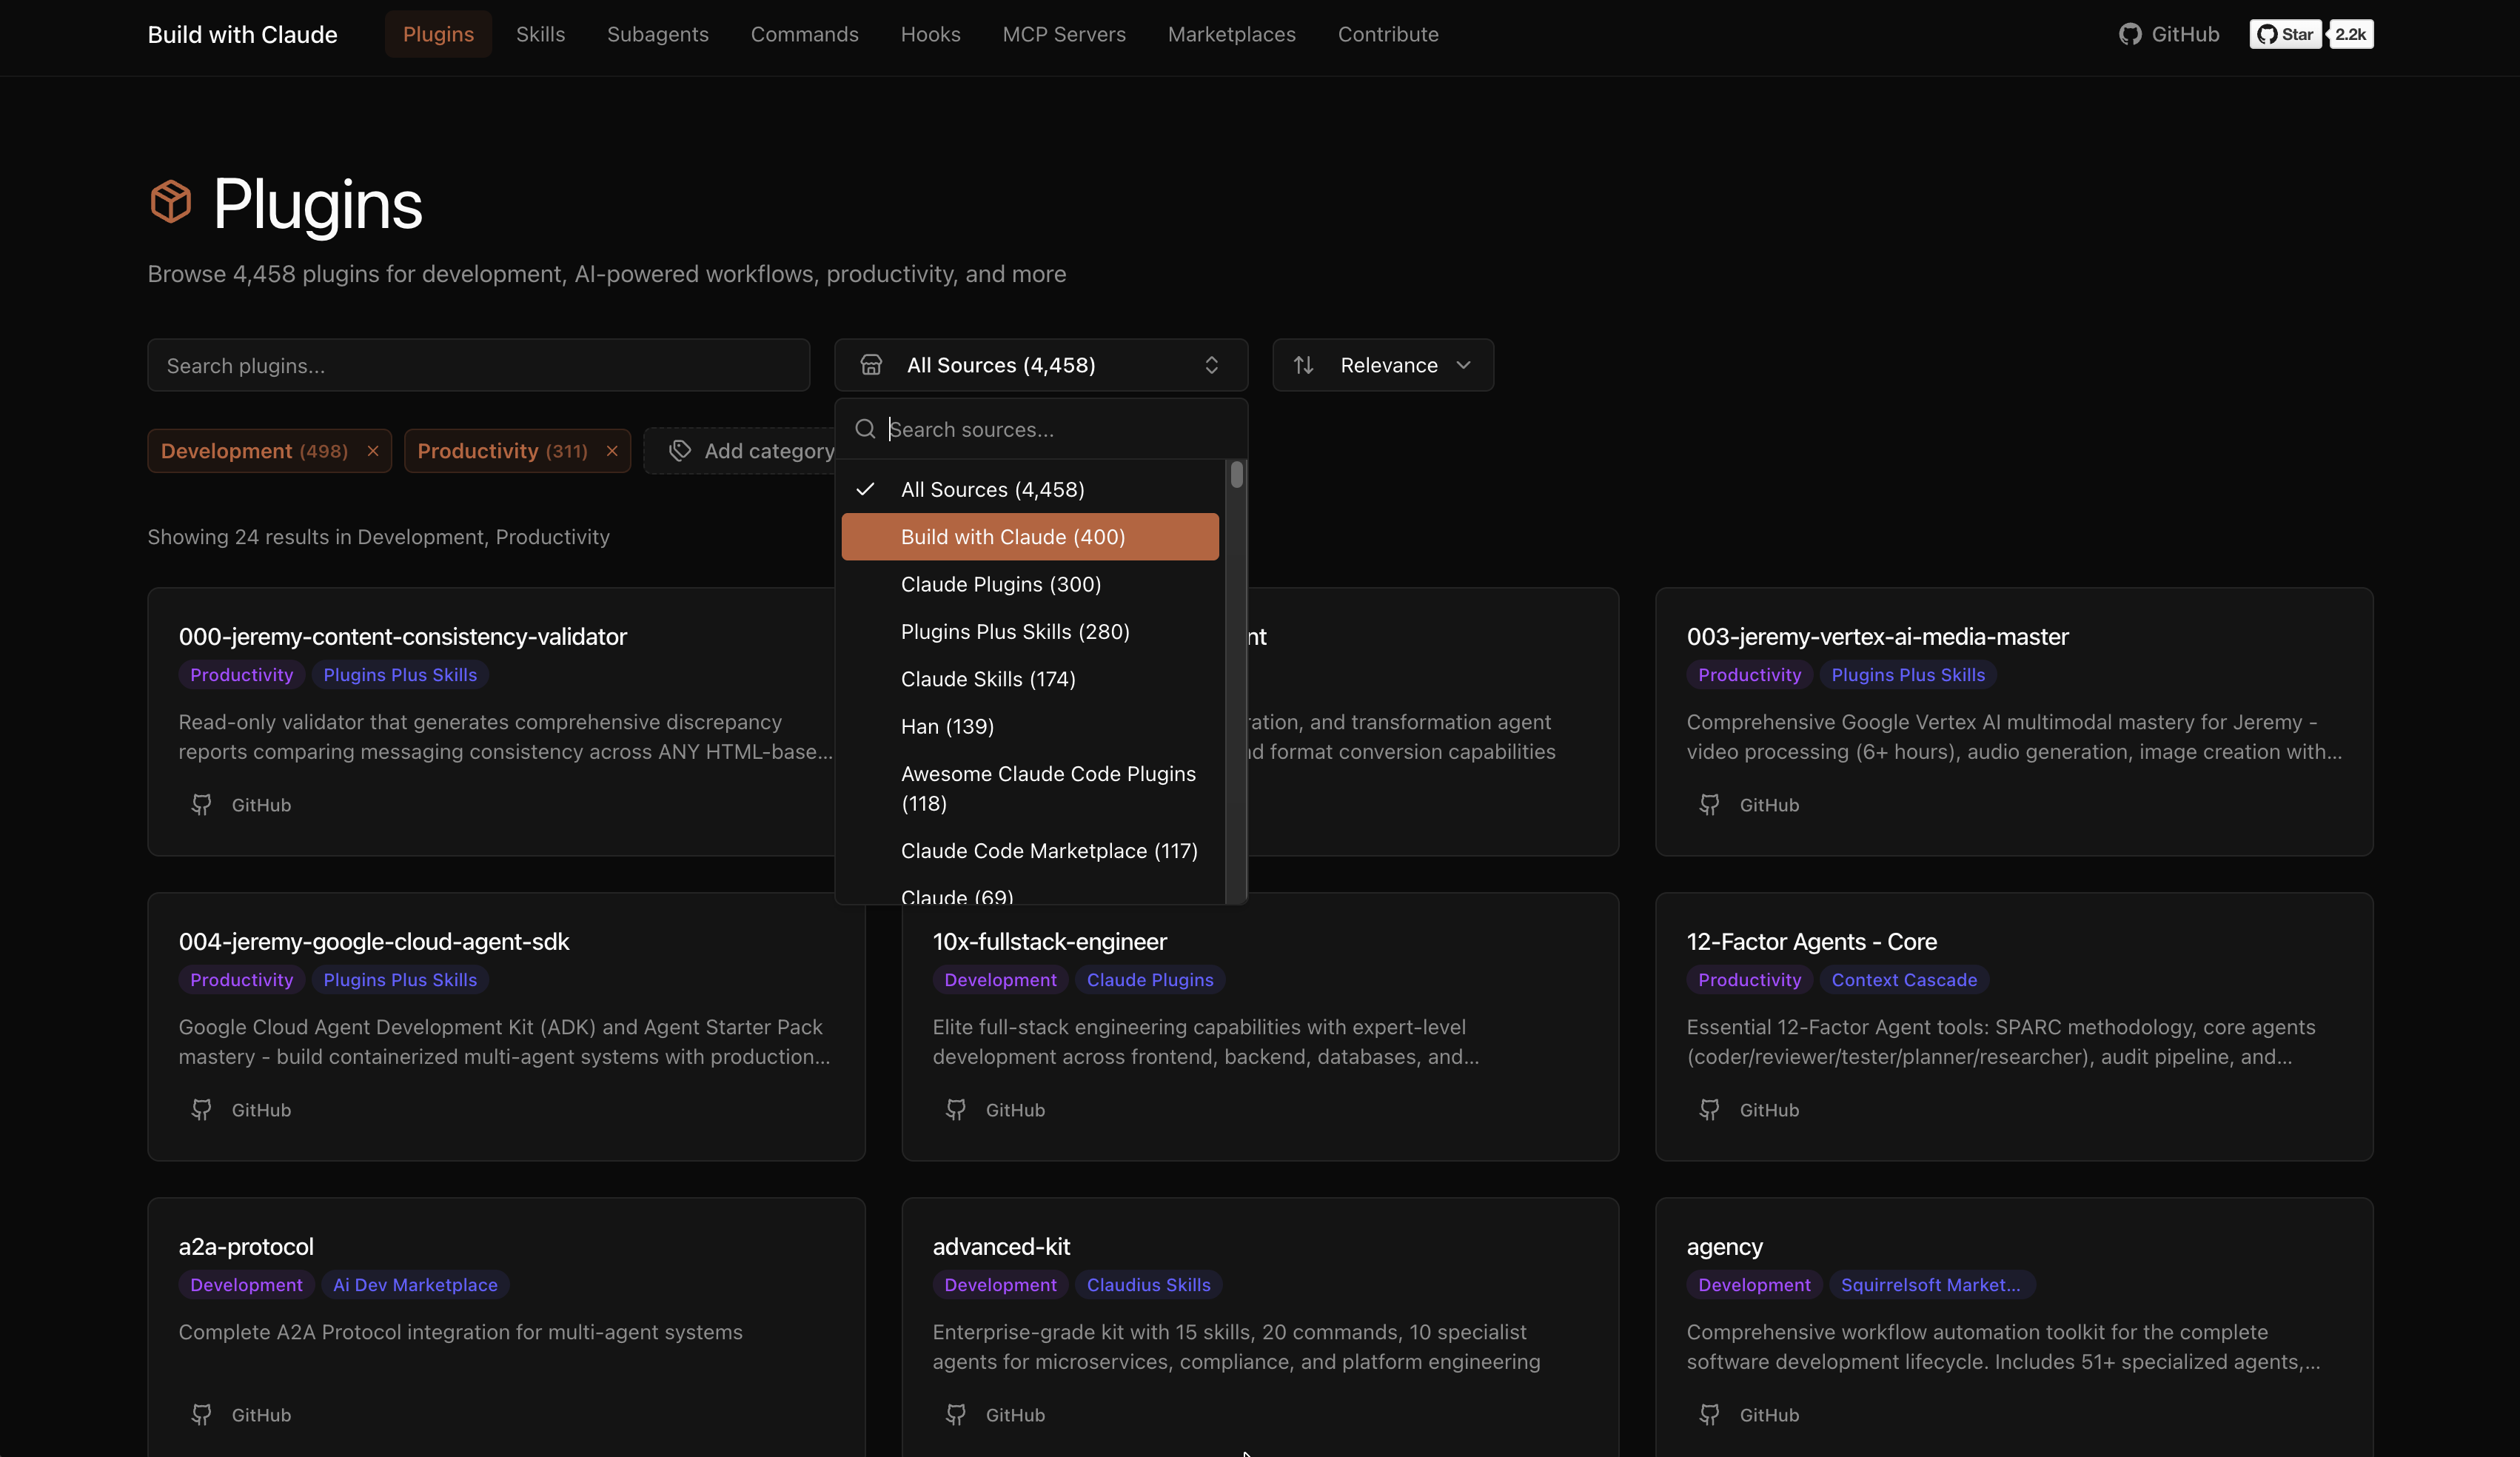
Task: Click the storefront icon inside the All Sources selector
Action: tap(872, 364)
